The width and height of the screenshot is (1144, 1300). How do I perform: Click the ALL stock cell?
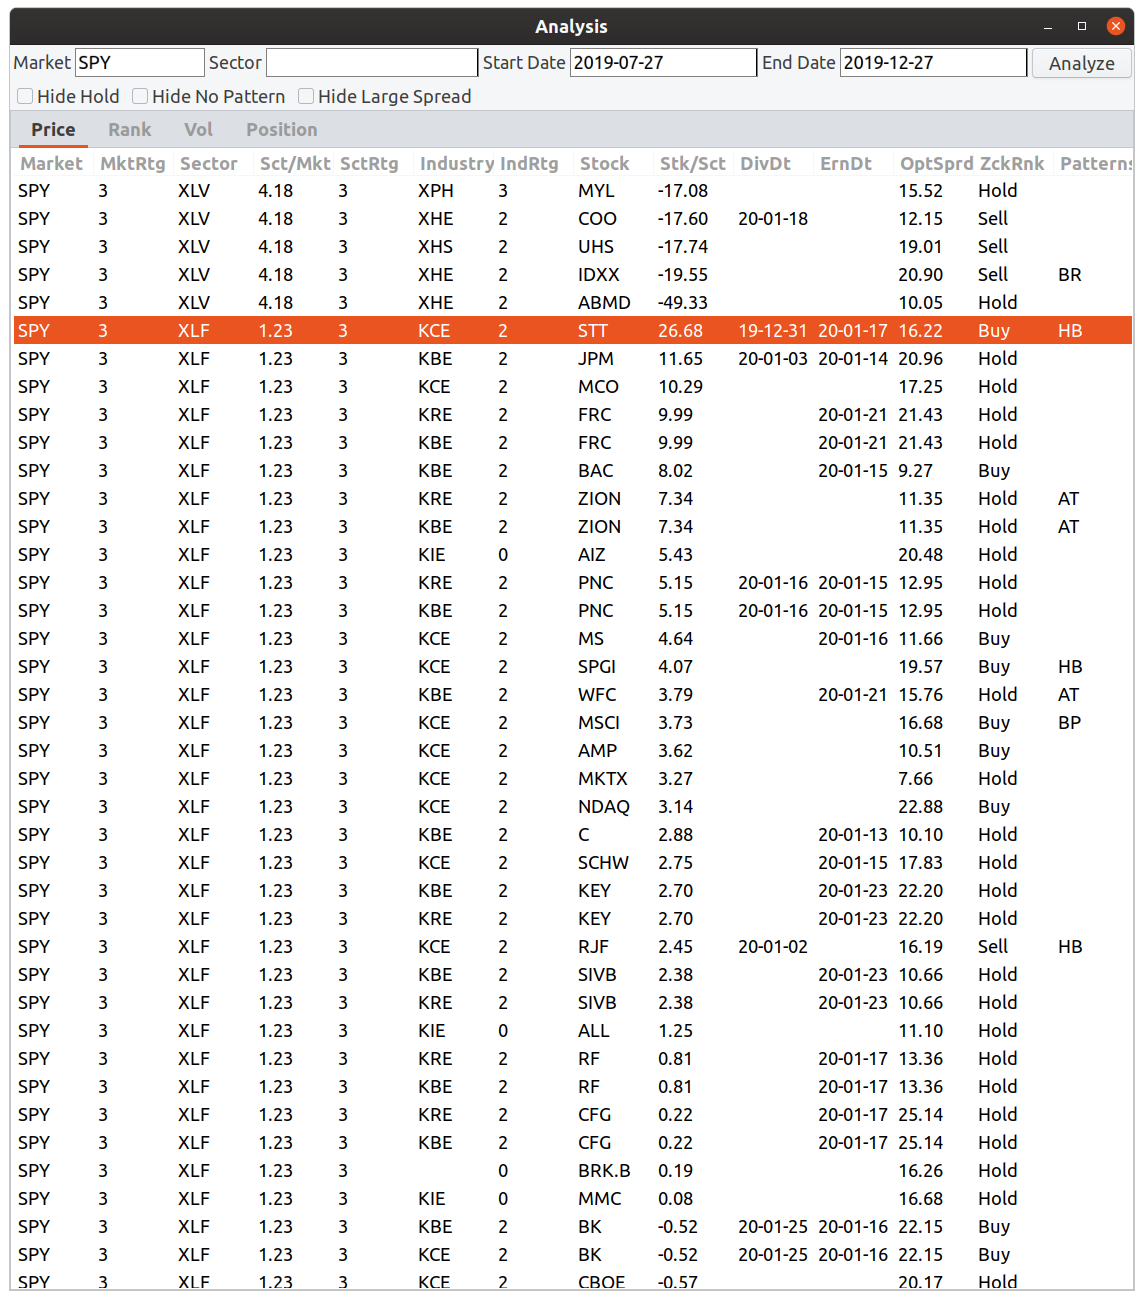pos(593,1030)
